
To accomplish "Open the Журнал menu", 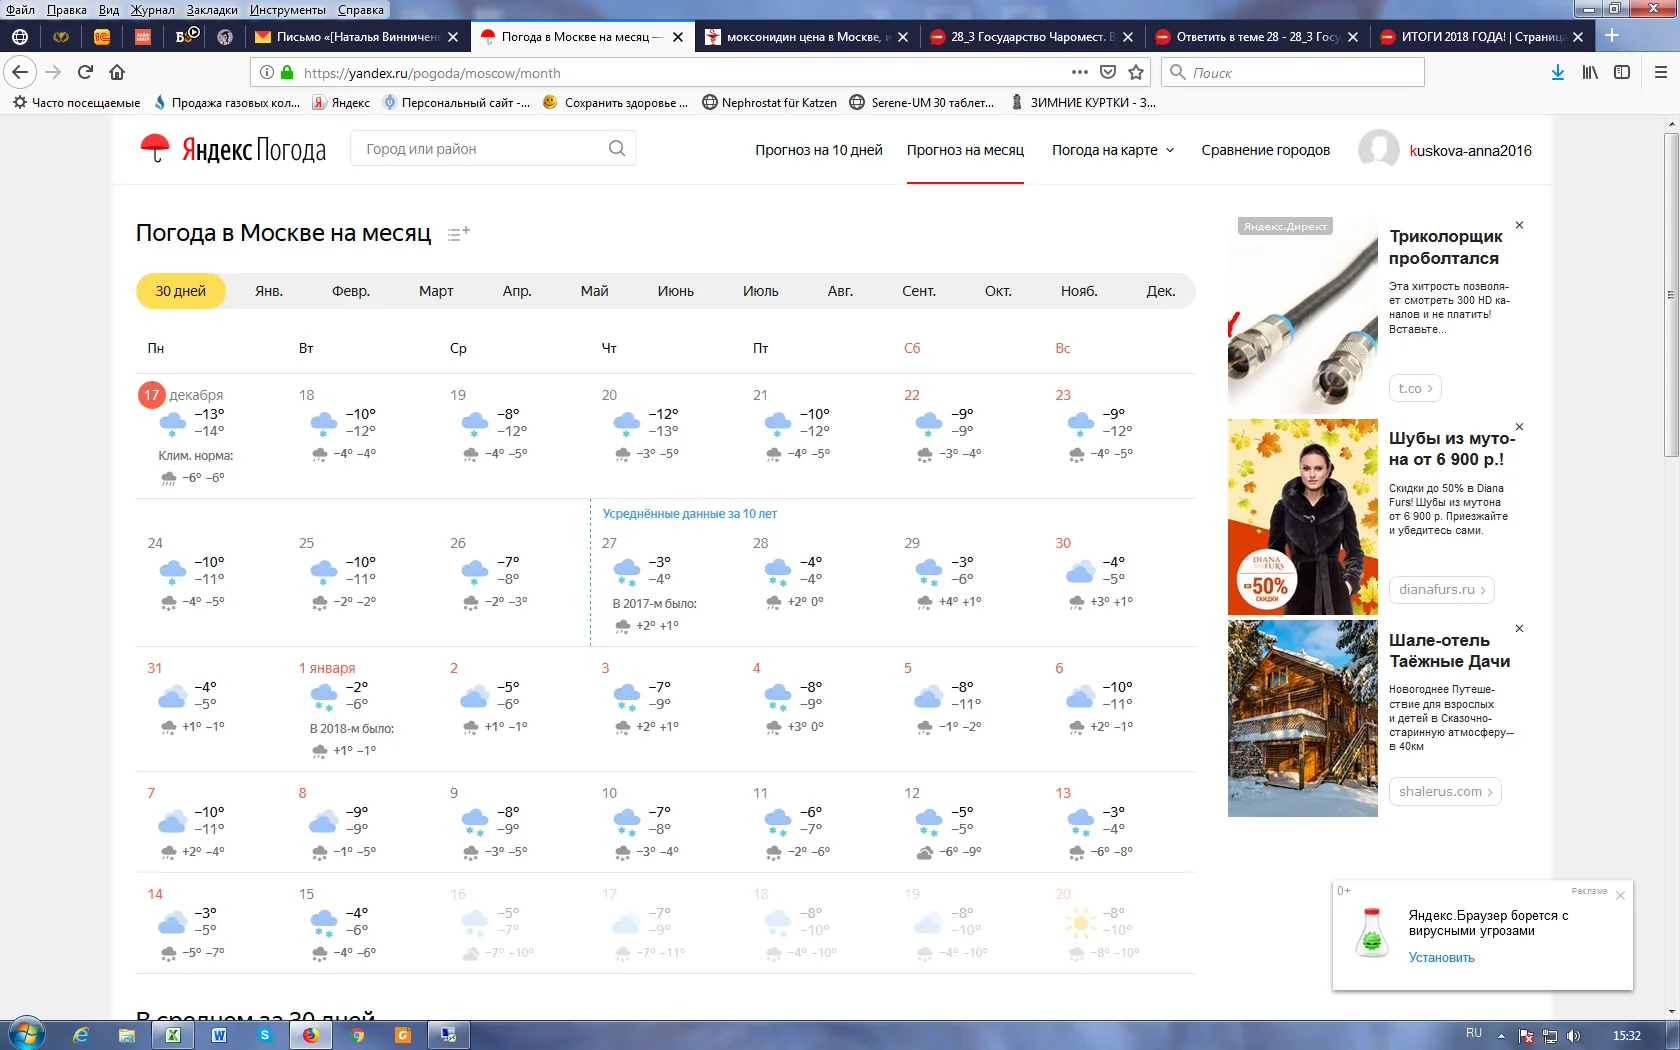I will coord(152,10).
